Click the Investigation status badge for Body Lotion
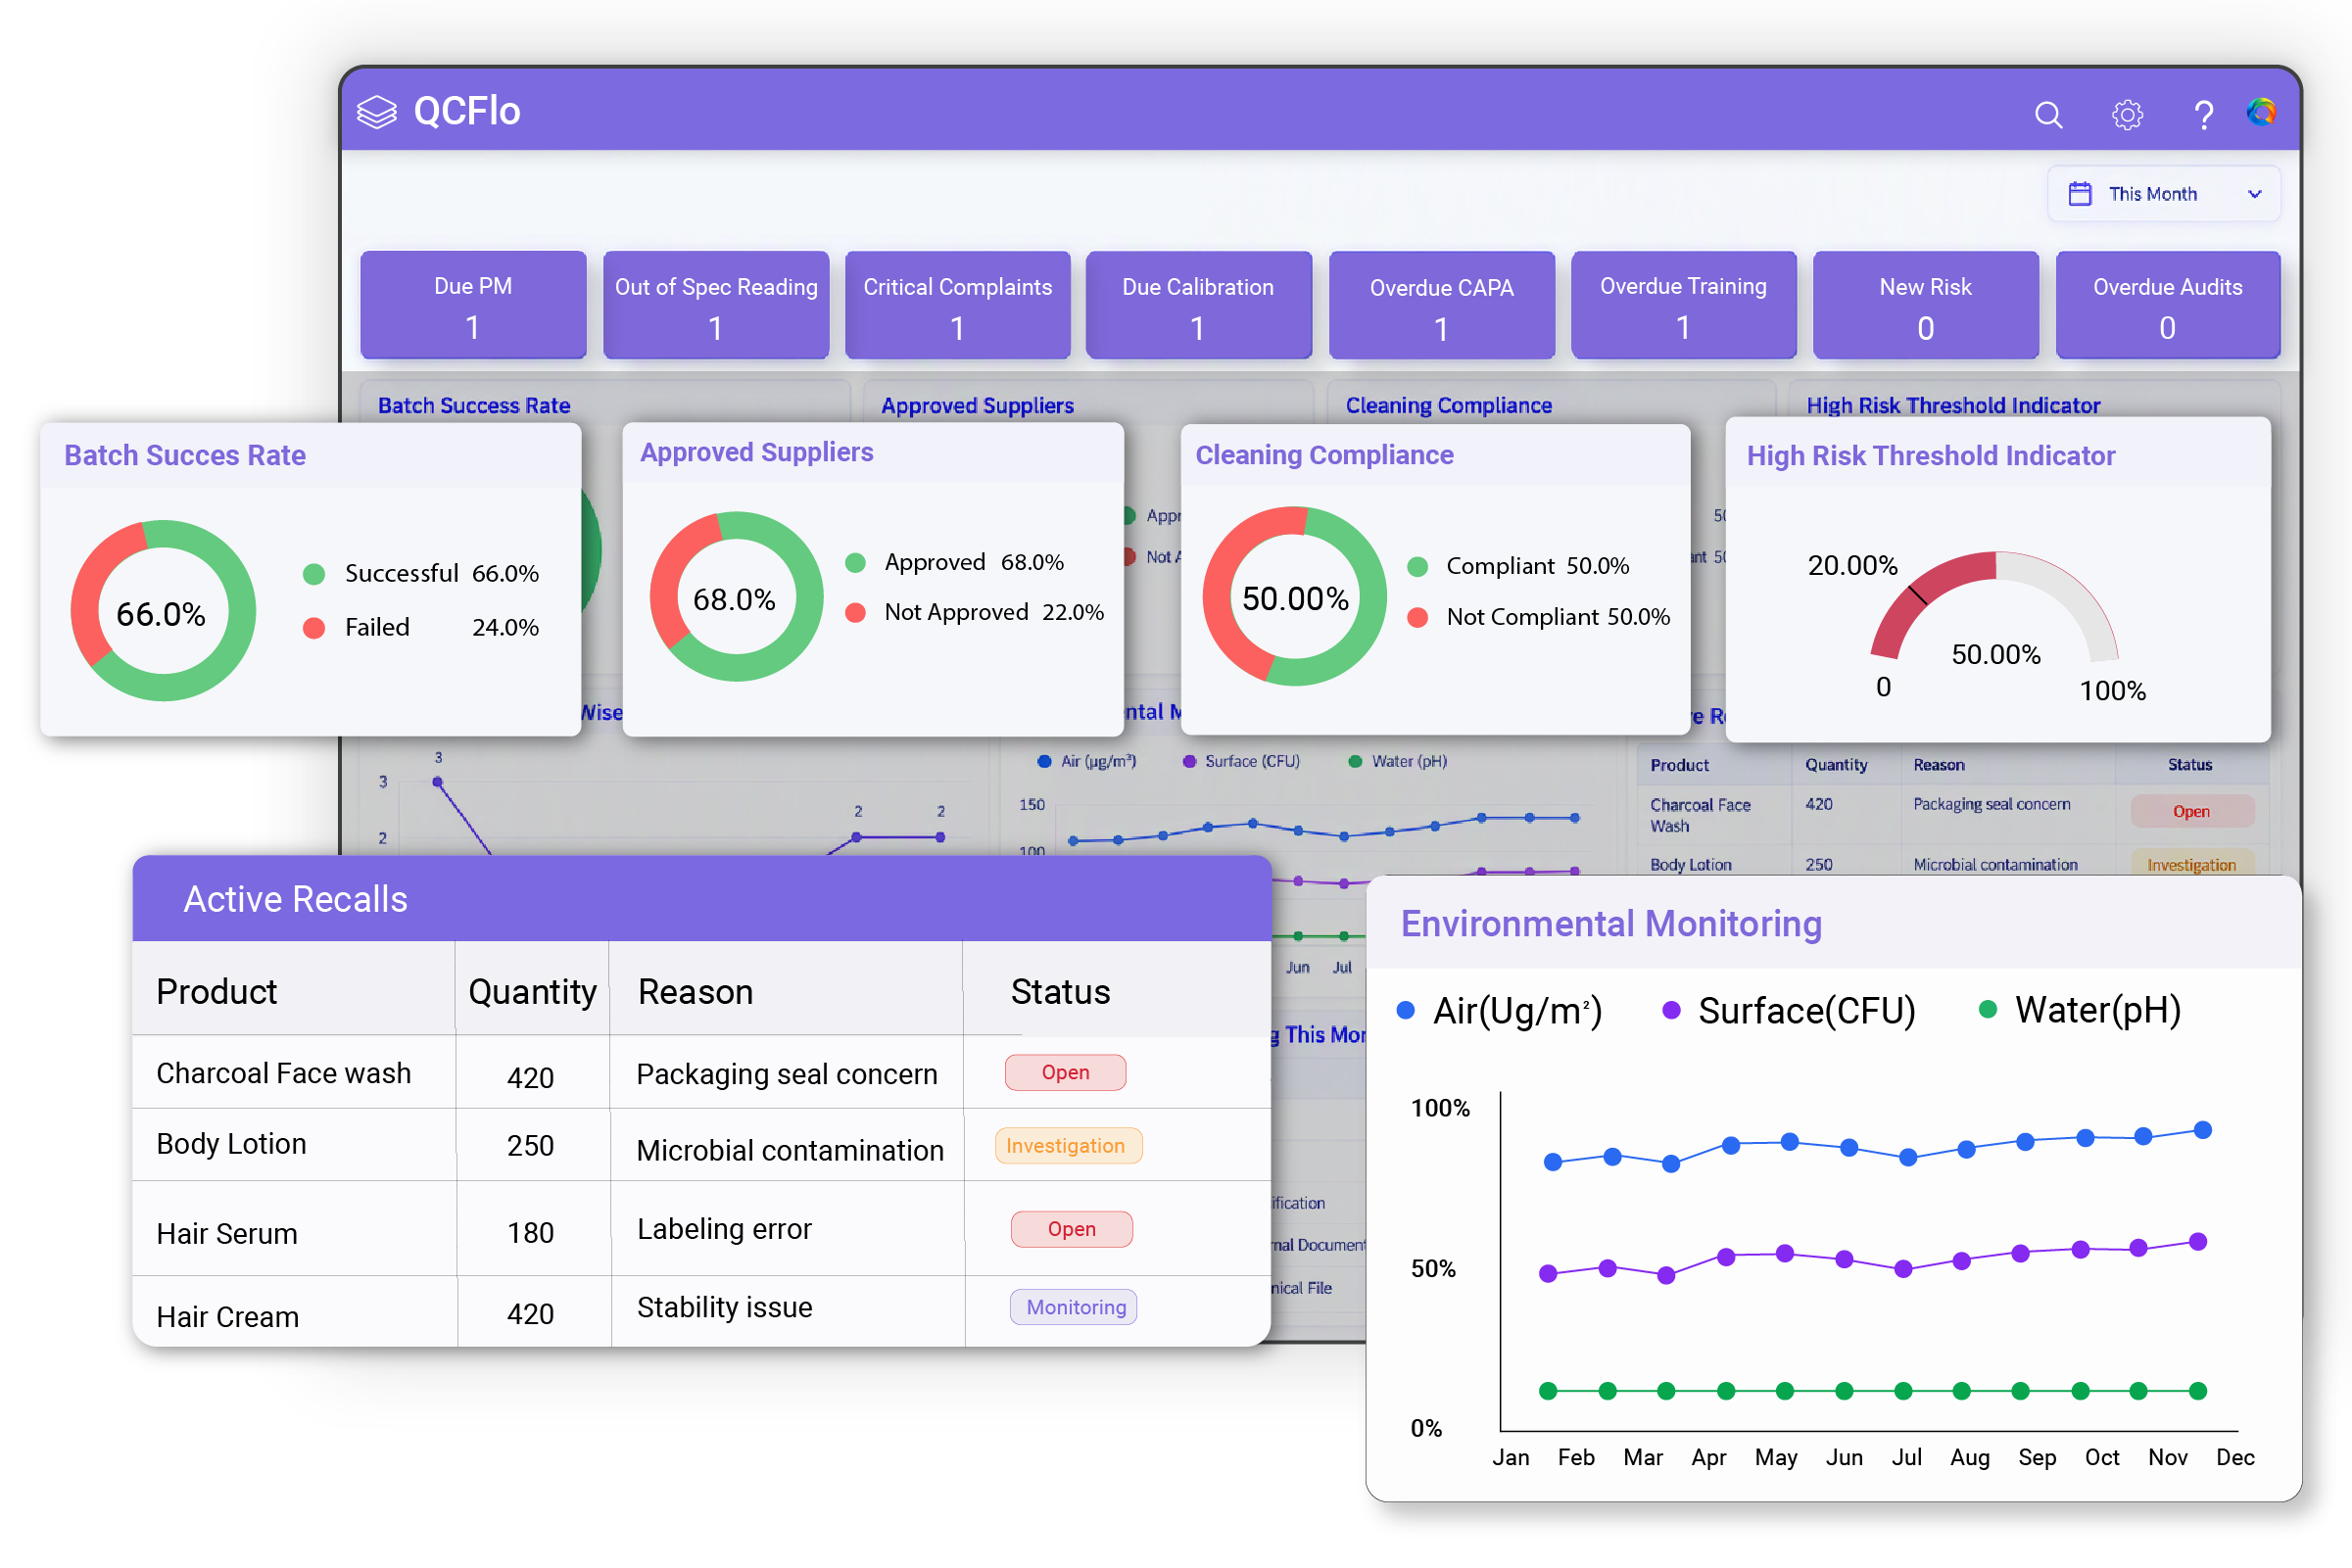The width and height of the screenshot is (2352, 1568). [1068, 1146]
